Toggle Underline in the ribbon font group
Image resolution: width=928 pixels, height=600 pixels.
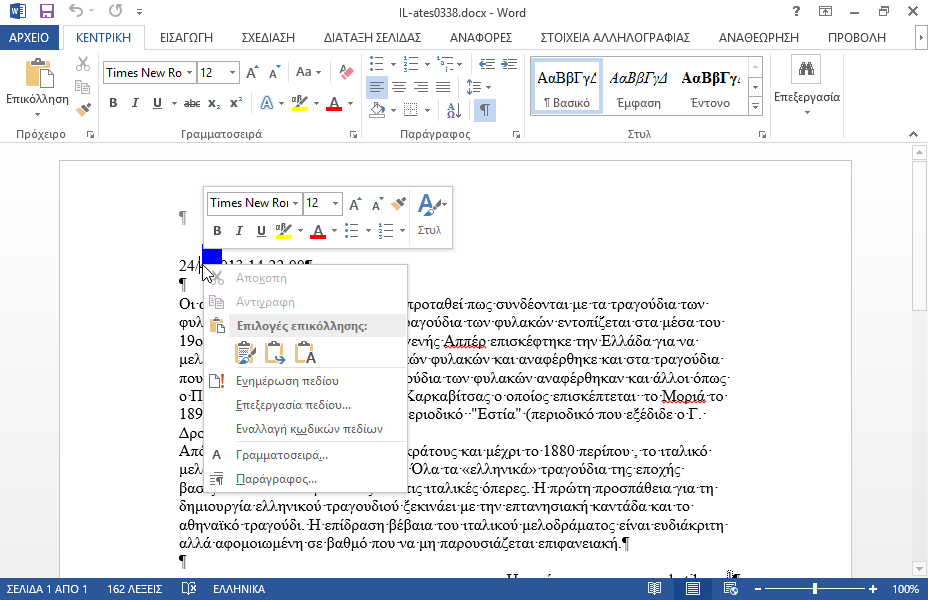click(x=157, y=104)
